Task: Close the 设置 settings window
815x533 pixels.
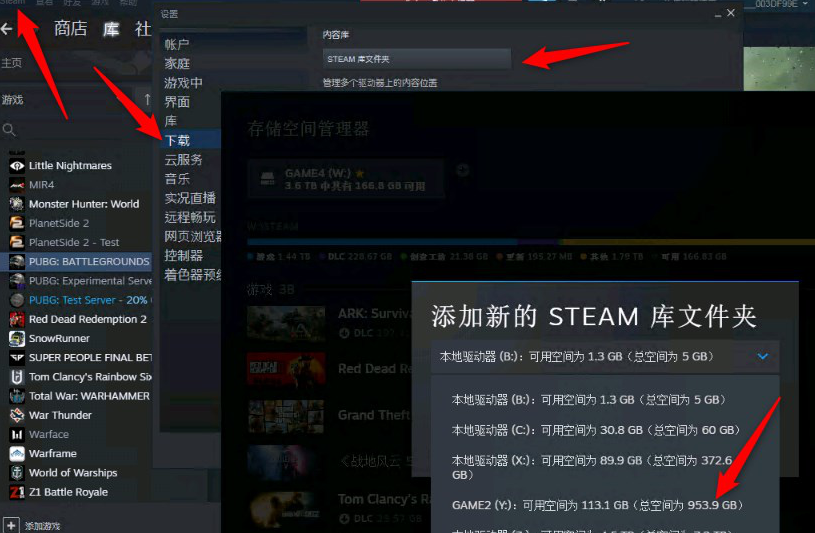Action: tap(731, 13)
